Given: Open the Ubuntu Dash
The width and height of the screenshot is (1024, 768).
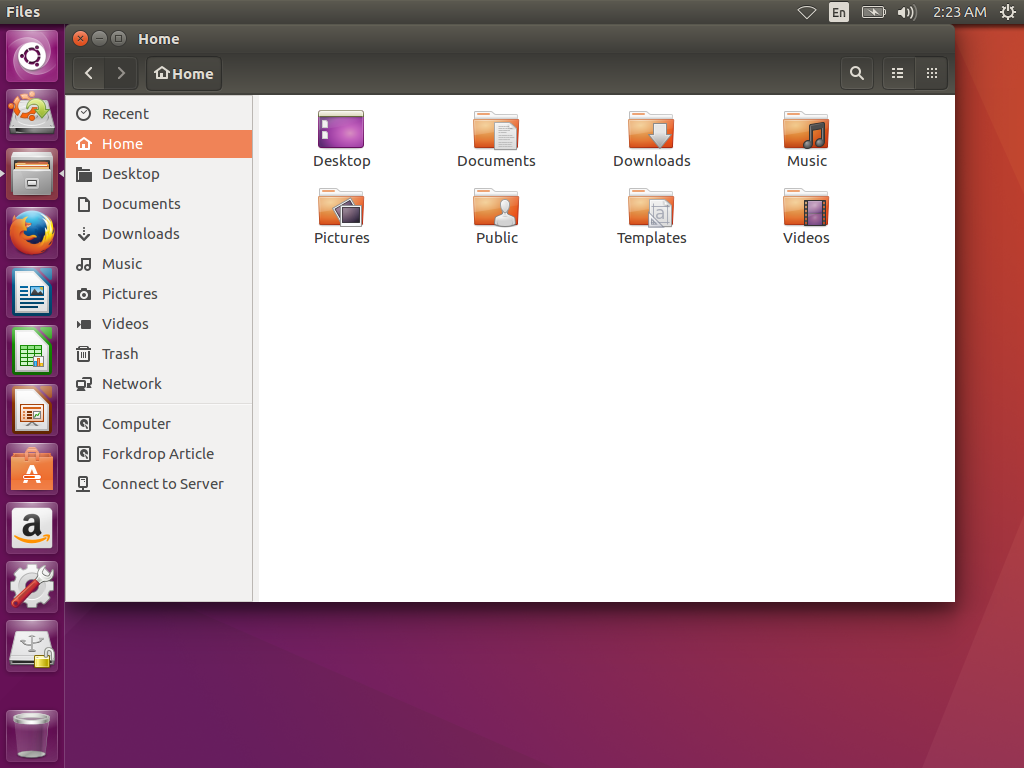Looking at the screenshot, I should pyautogui.click(x=32, y=55).
